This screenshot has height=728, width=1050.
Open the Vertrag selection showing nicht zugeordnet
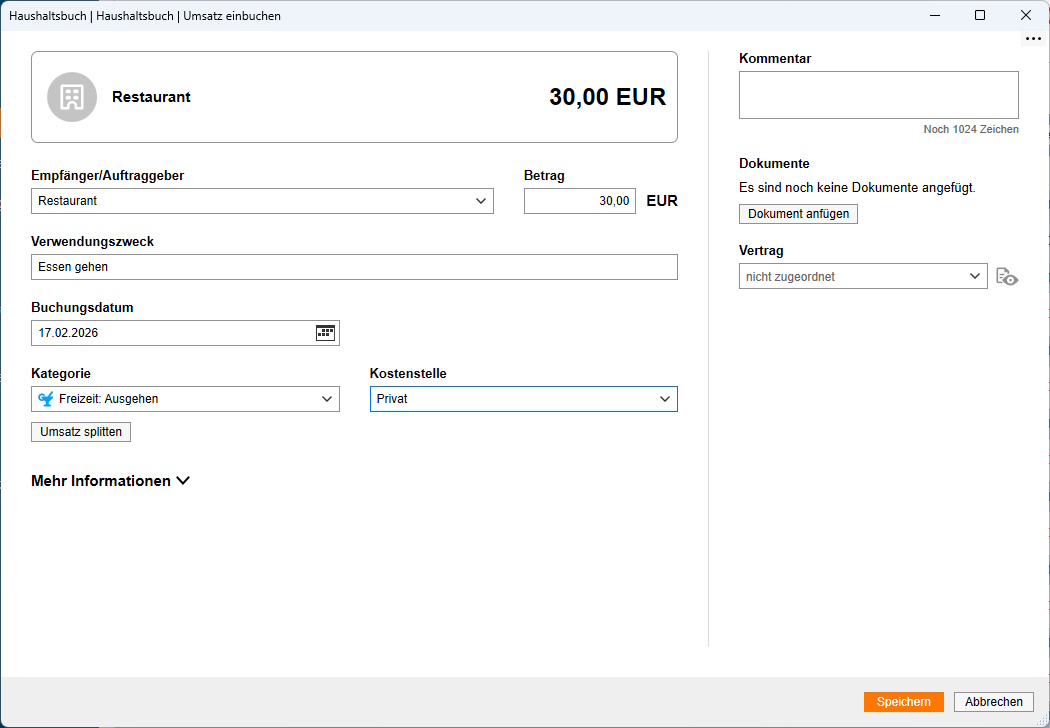860,275
